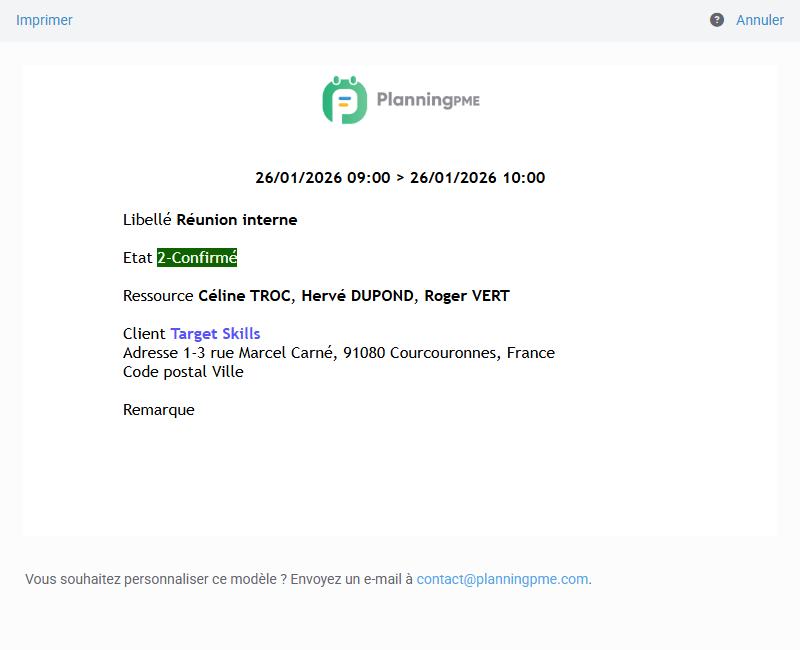This screenshot has height=650, width=800.
Task: Click the Libellé field label
Action: click(147, 220)
